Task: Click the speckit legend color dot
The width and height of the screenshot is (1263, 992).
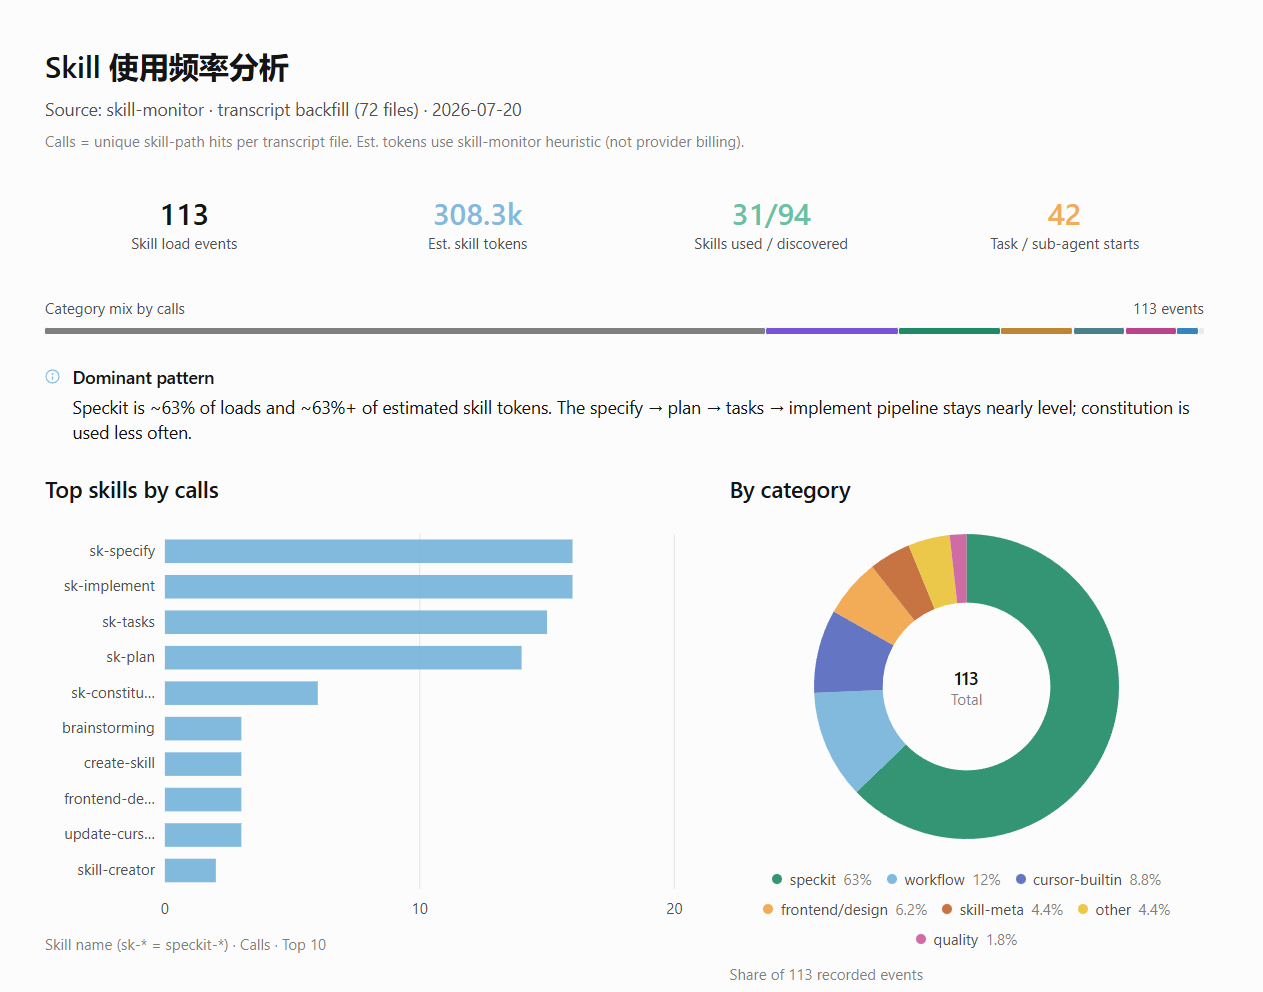Action: [x=776, y=880]
